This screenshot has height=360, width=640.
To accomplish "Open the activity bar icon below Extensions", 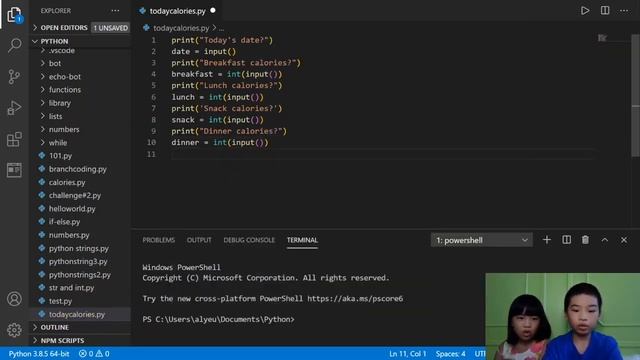I will click(14, 170).
